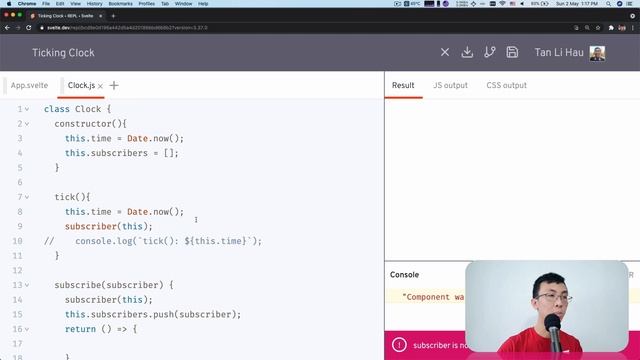
Task: Focus the svelte.dev address bar
Action: (x=306, y=28)
